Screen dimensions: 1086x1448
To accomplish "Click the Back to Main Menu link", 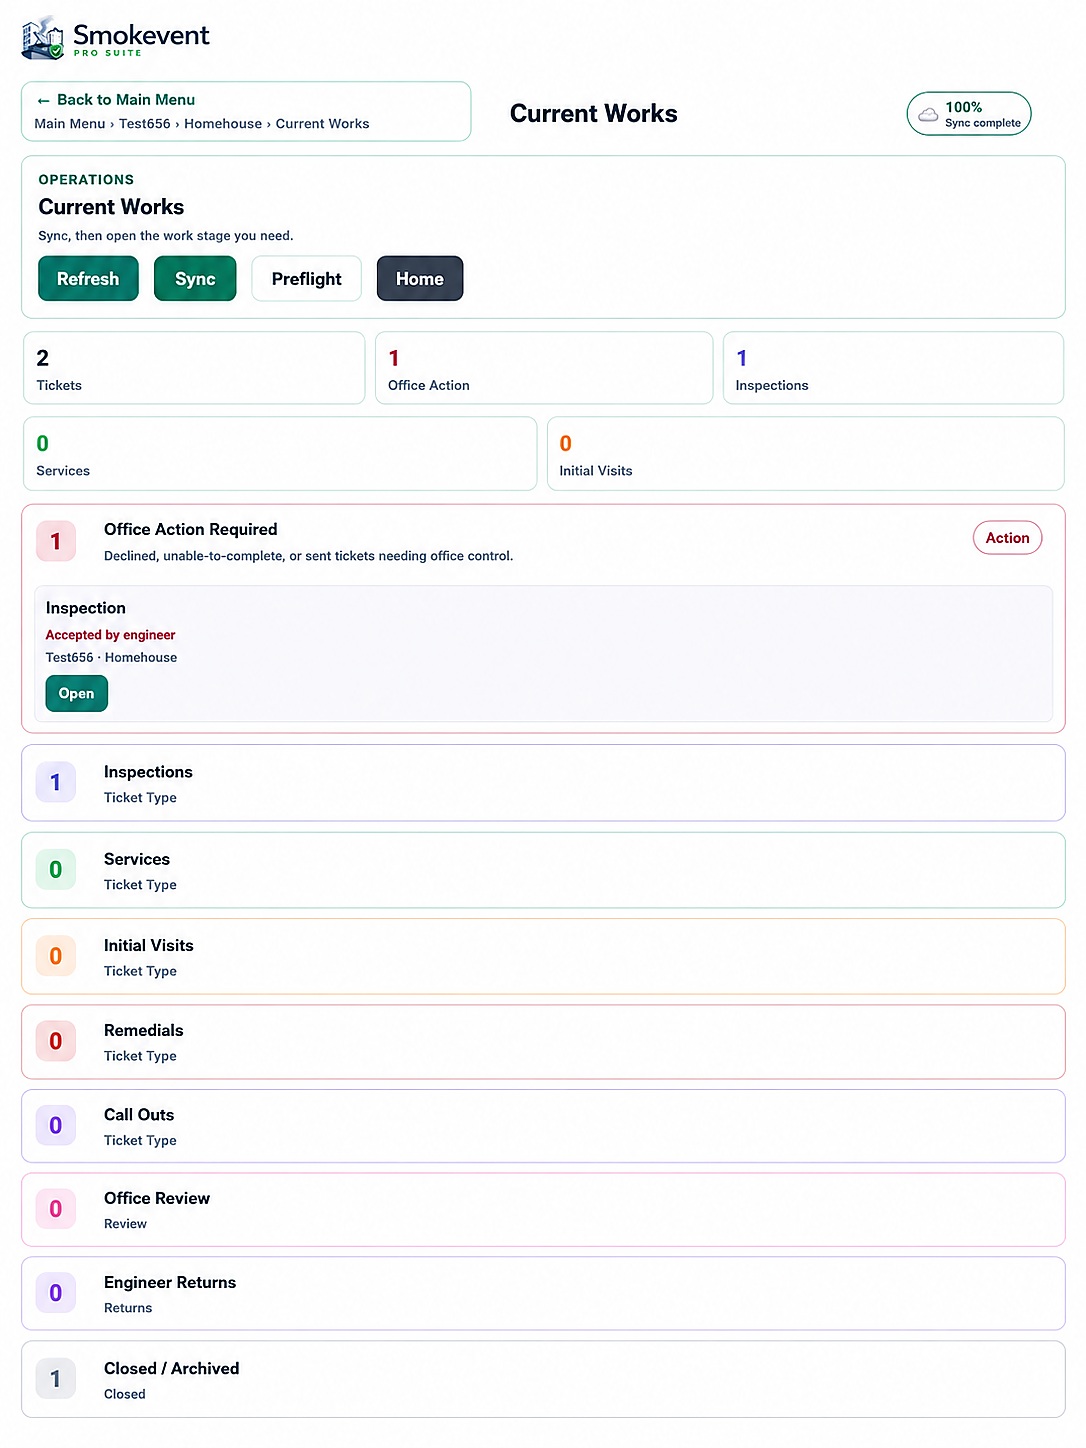I will [x=116, y=100].
